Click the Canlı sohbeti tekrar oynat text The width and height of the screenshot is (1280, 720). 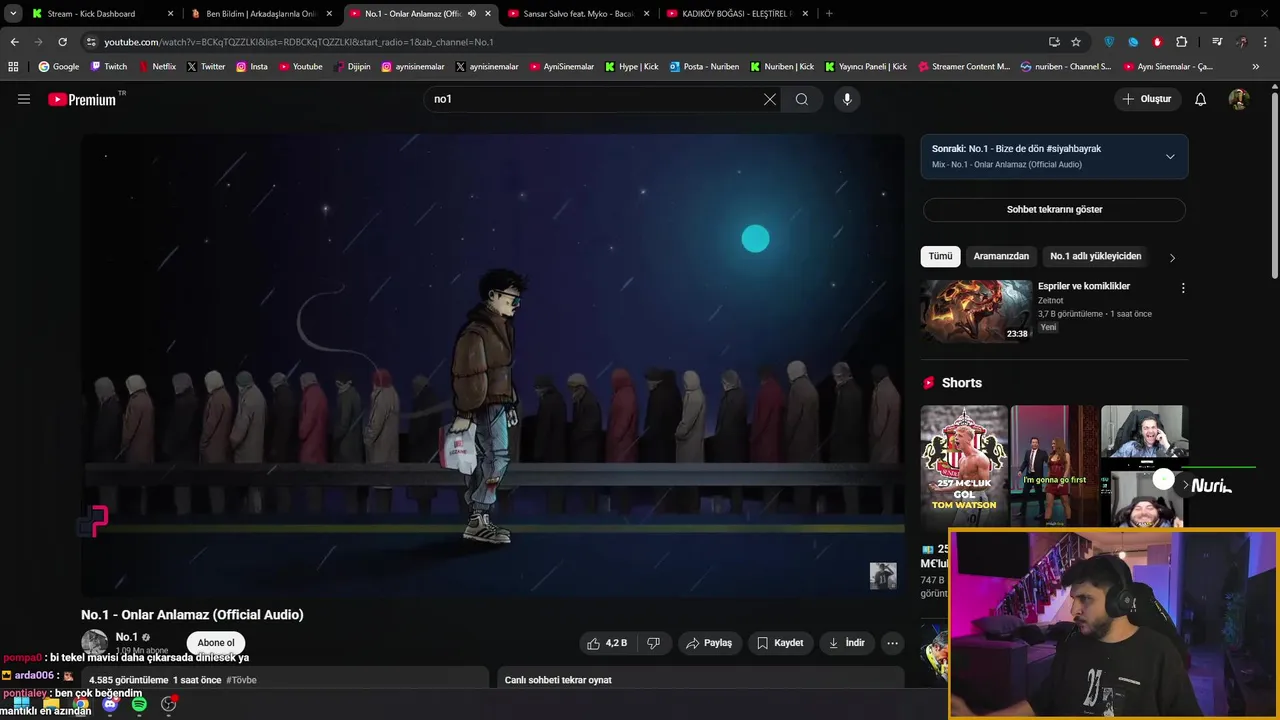pos(558,680)
